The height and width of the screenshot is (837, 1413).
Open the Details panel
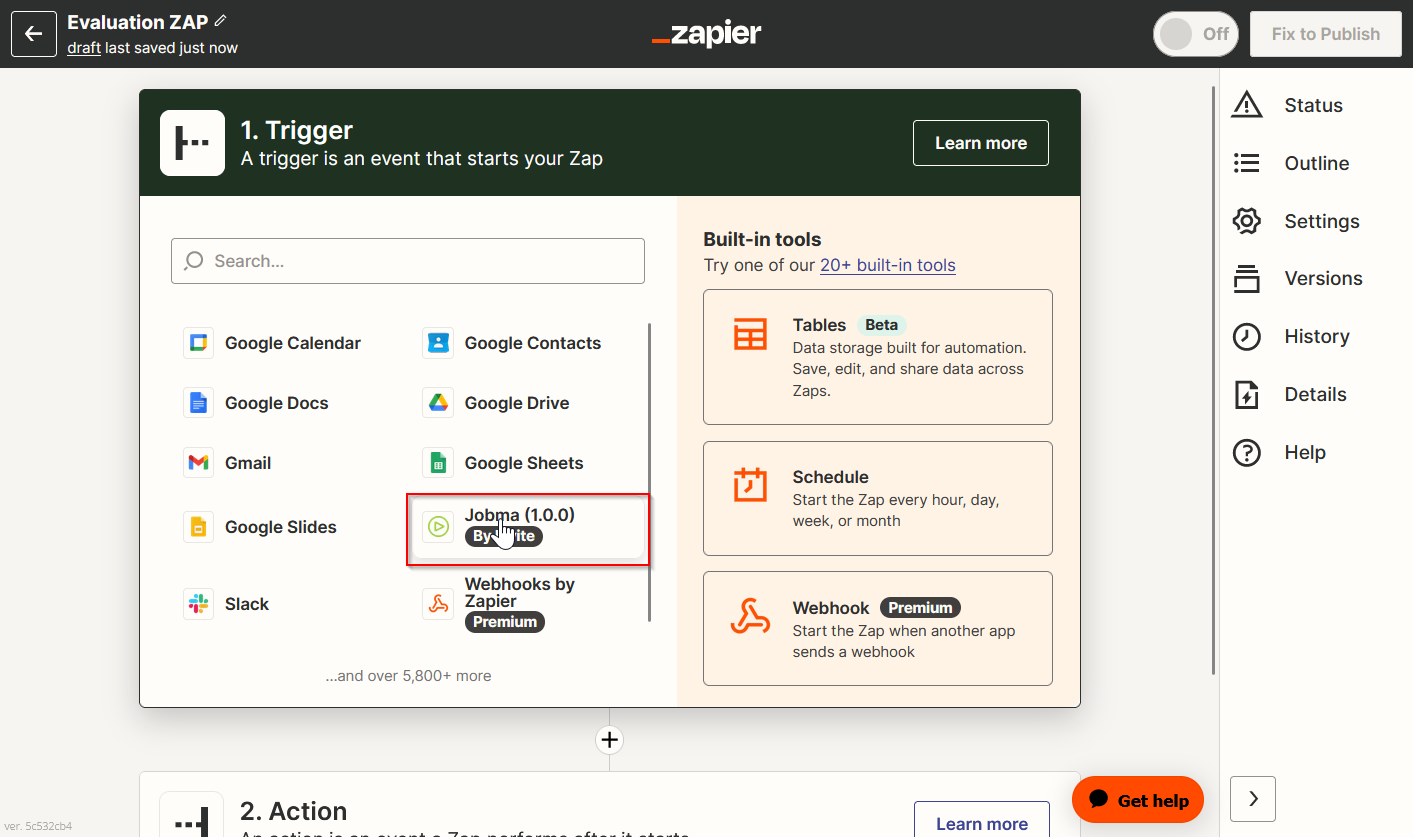coord(1291,394)
